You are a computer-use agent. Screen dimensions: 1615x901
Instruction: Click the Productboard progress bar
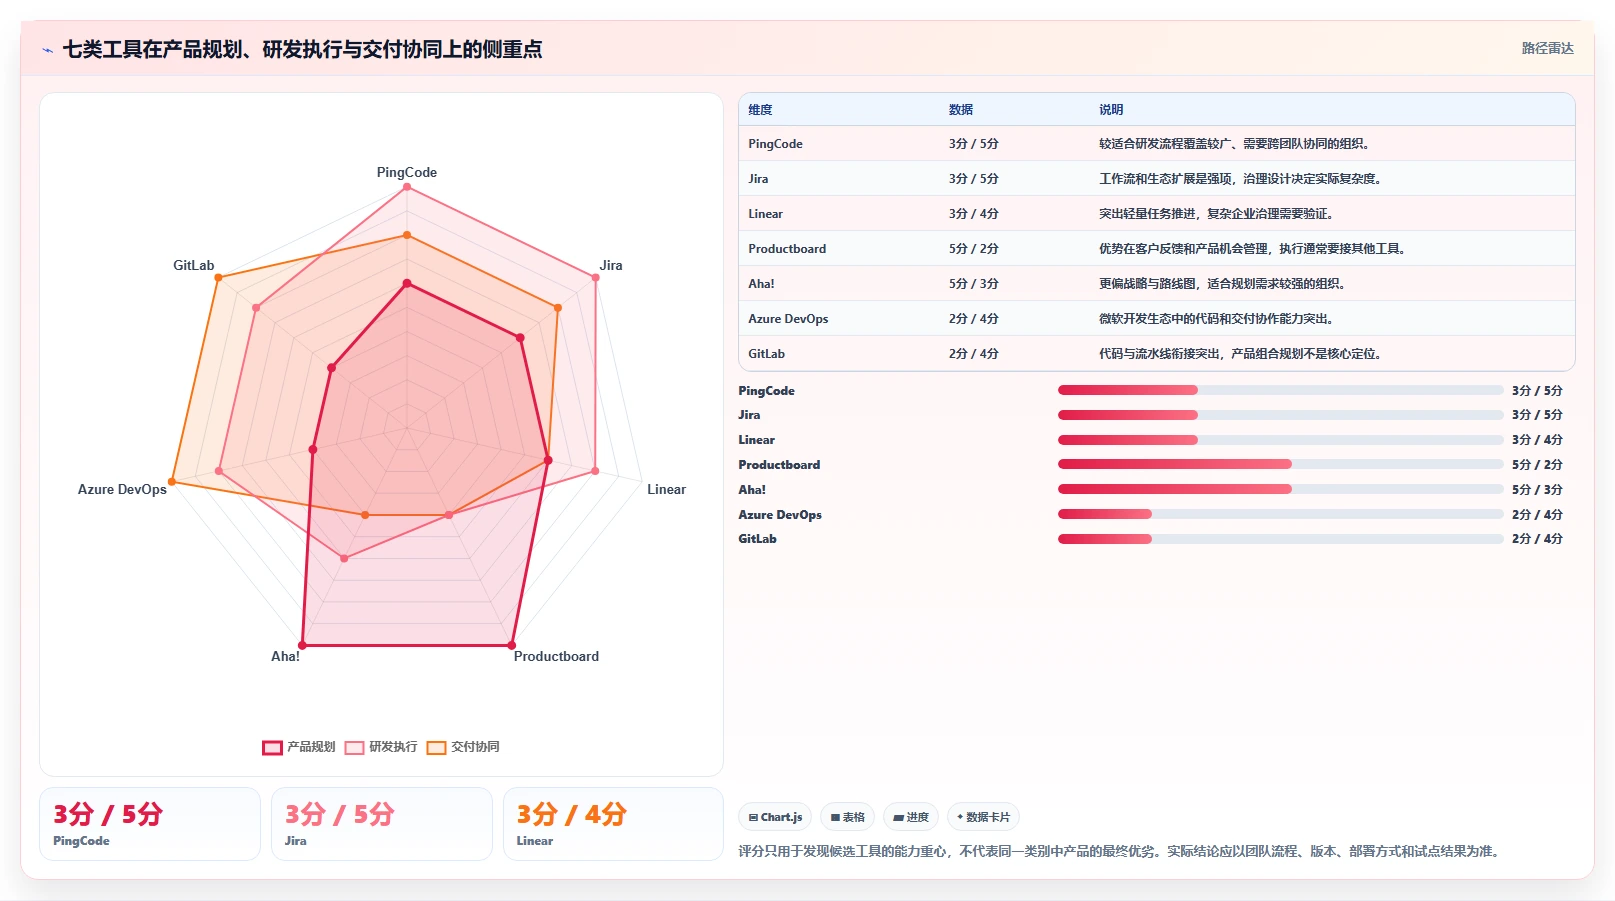click(1280, 464)
